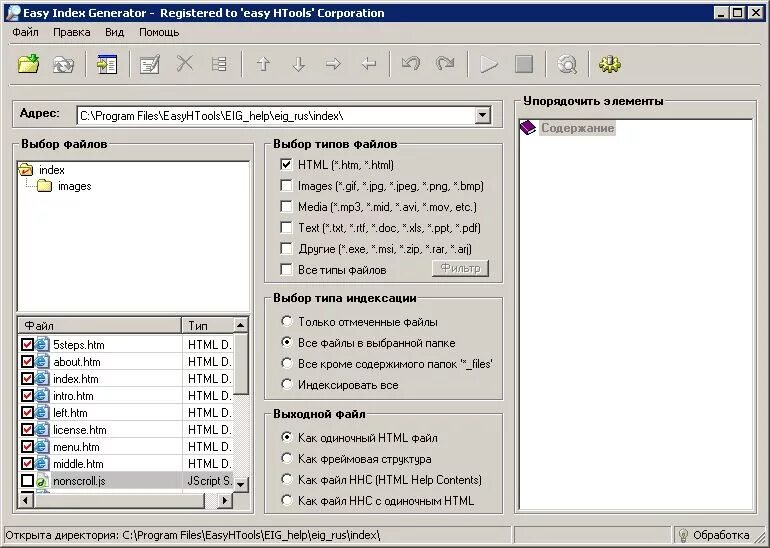Check the Все типы файлов checkbox
The width and height of the screenshot is (770, 548).
coord(286,270)
